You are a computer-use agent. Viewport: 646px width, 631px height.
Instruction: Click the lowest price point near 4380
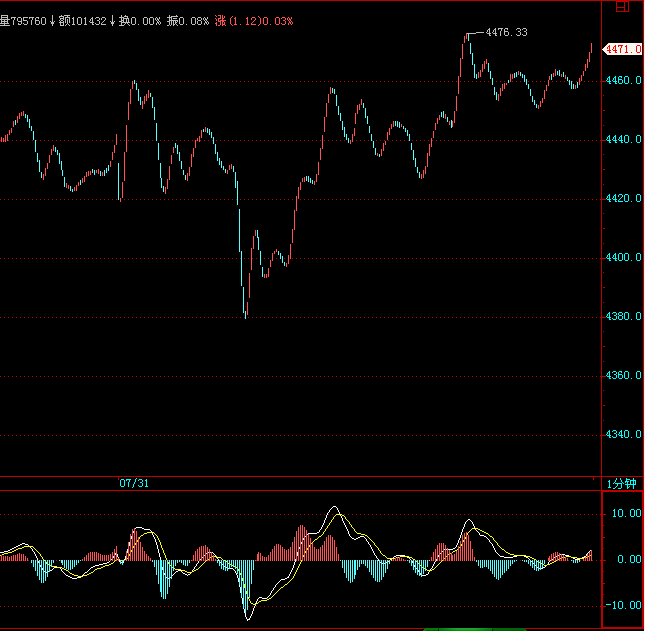pyautogui.click(x=245, y=315)
